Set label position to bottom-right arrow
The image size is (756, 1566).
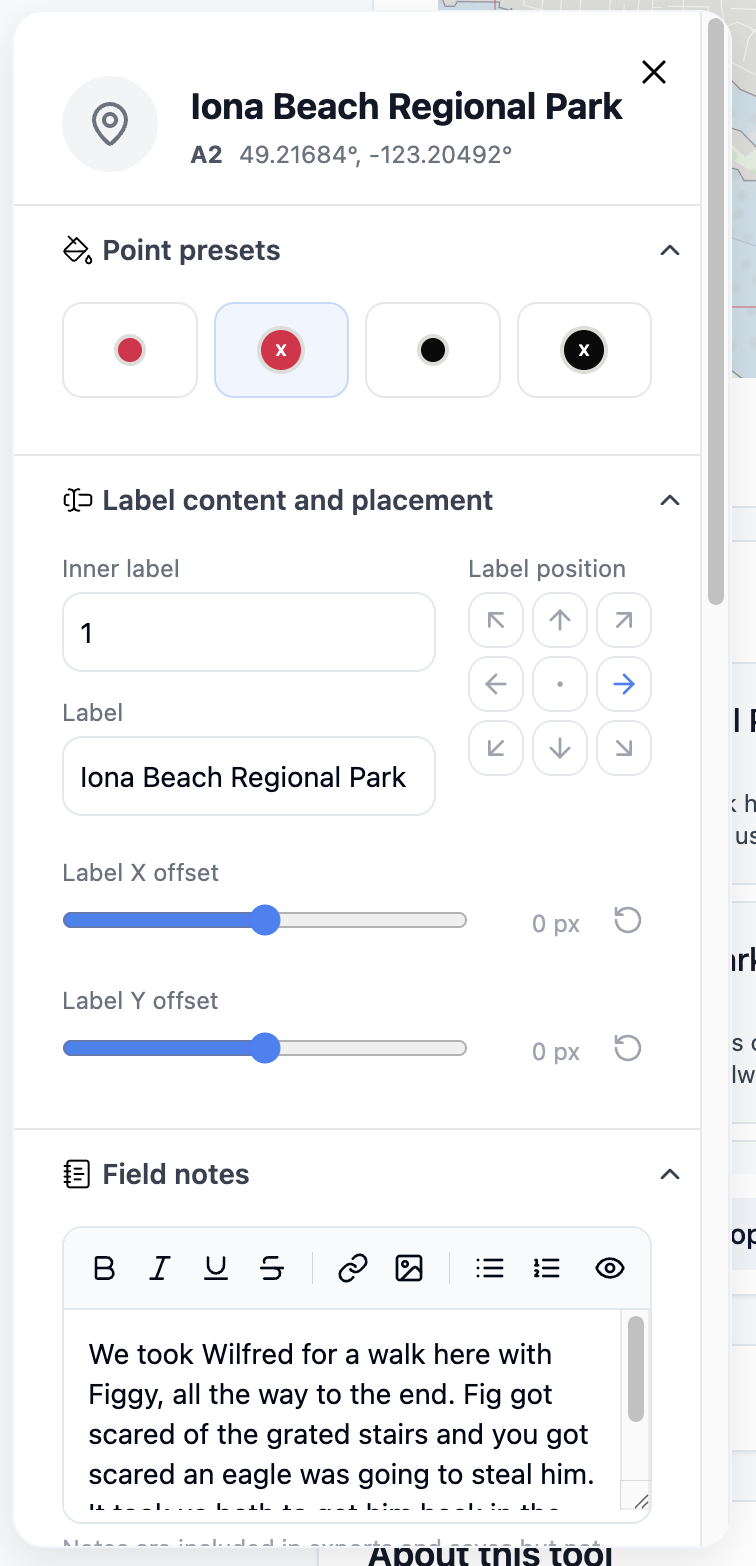tap(624, 748)
